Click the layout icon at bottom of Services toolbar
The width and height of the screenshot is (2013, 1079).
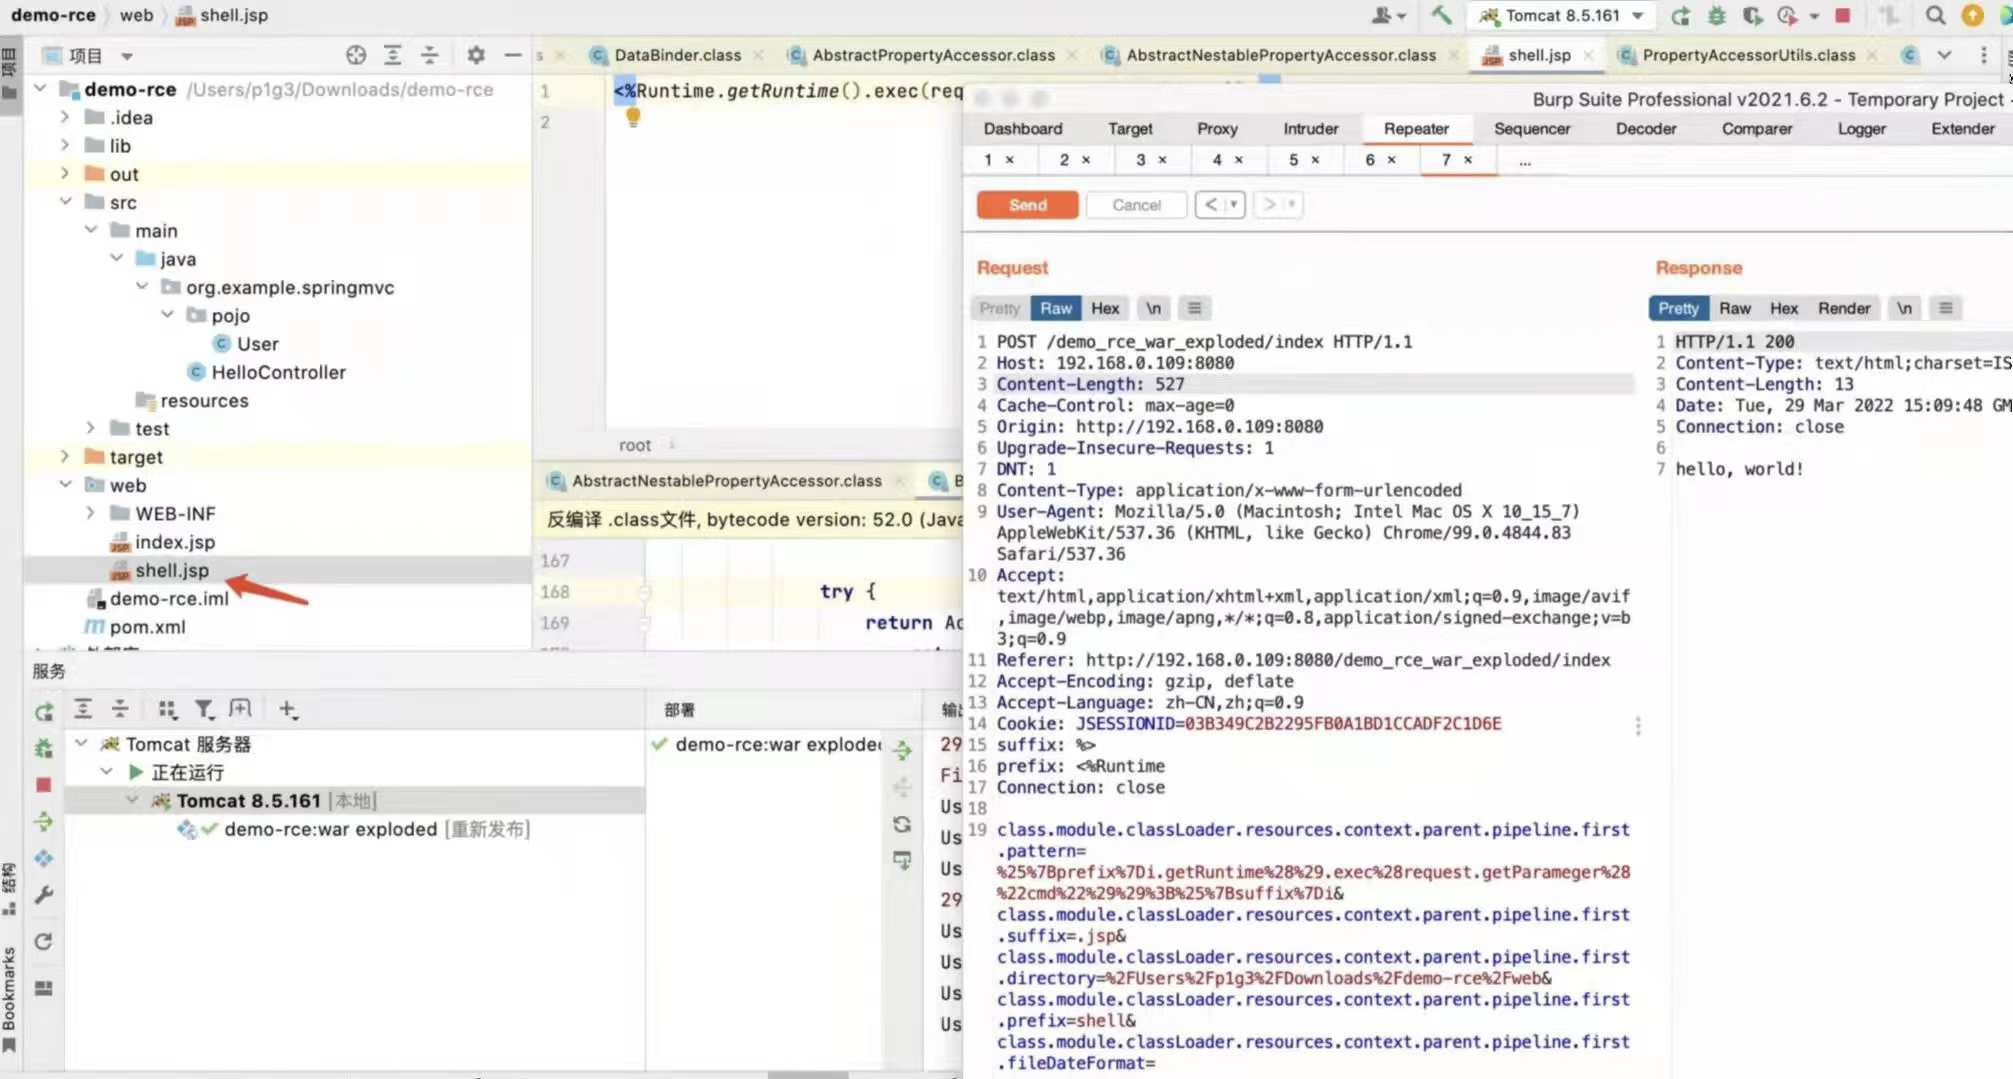43,988
